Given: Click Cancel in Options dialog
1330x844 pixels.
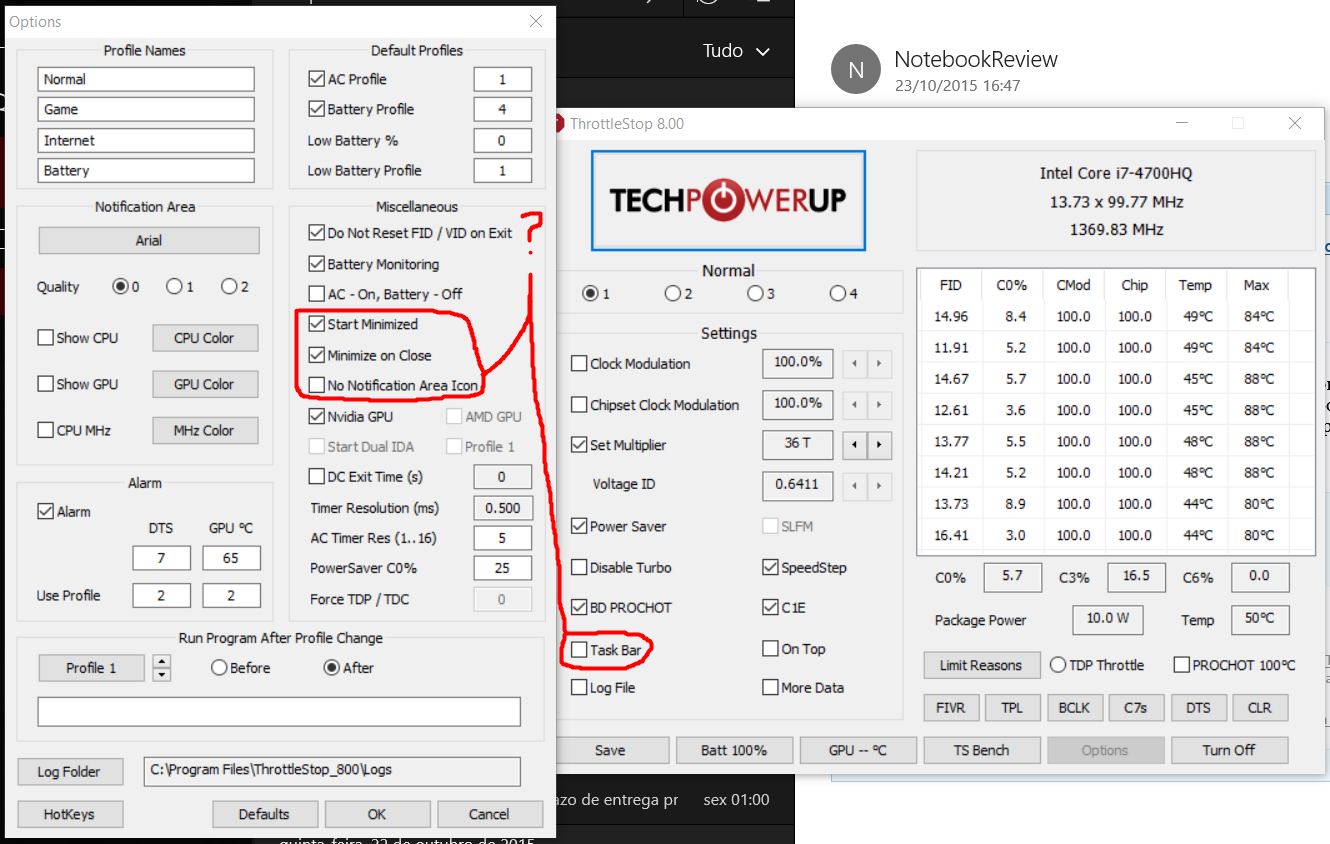Looking at the screenshot, I should [489, 814].
